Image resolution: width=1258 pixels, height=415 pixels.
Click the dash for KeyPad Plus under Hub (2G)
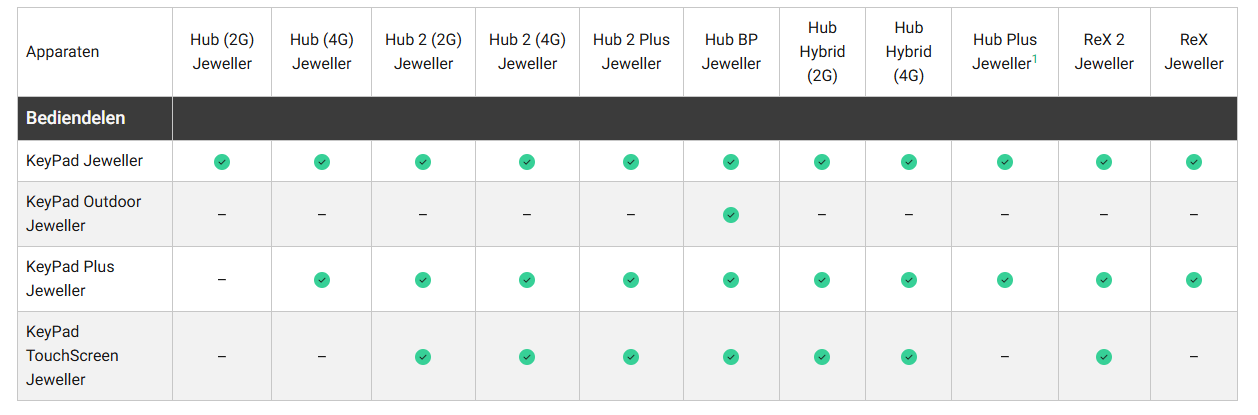222,280
